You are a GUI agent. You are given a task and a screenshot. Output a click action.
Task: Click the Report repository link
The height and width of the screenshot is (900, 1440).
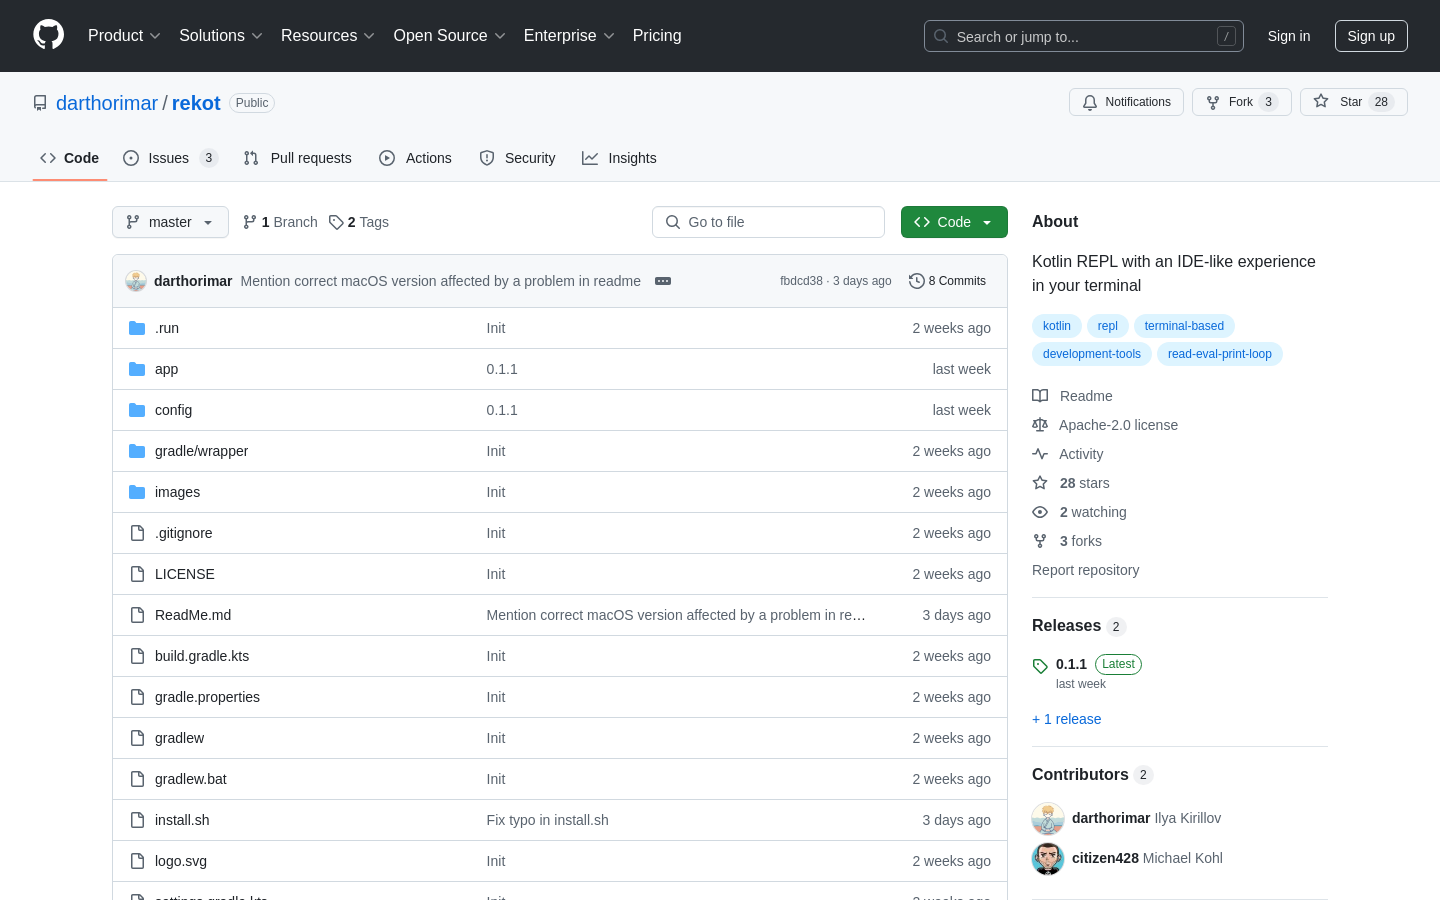coord(1085,570)
